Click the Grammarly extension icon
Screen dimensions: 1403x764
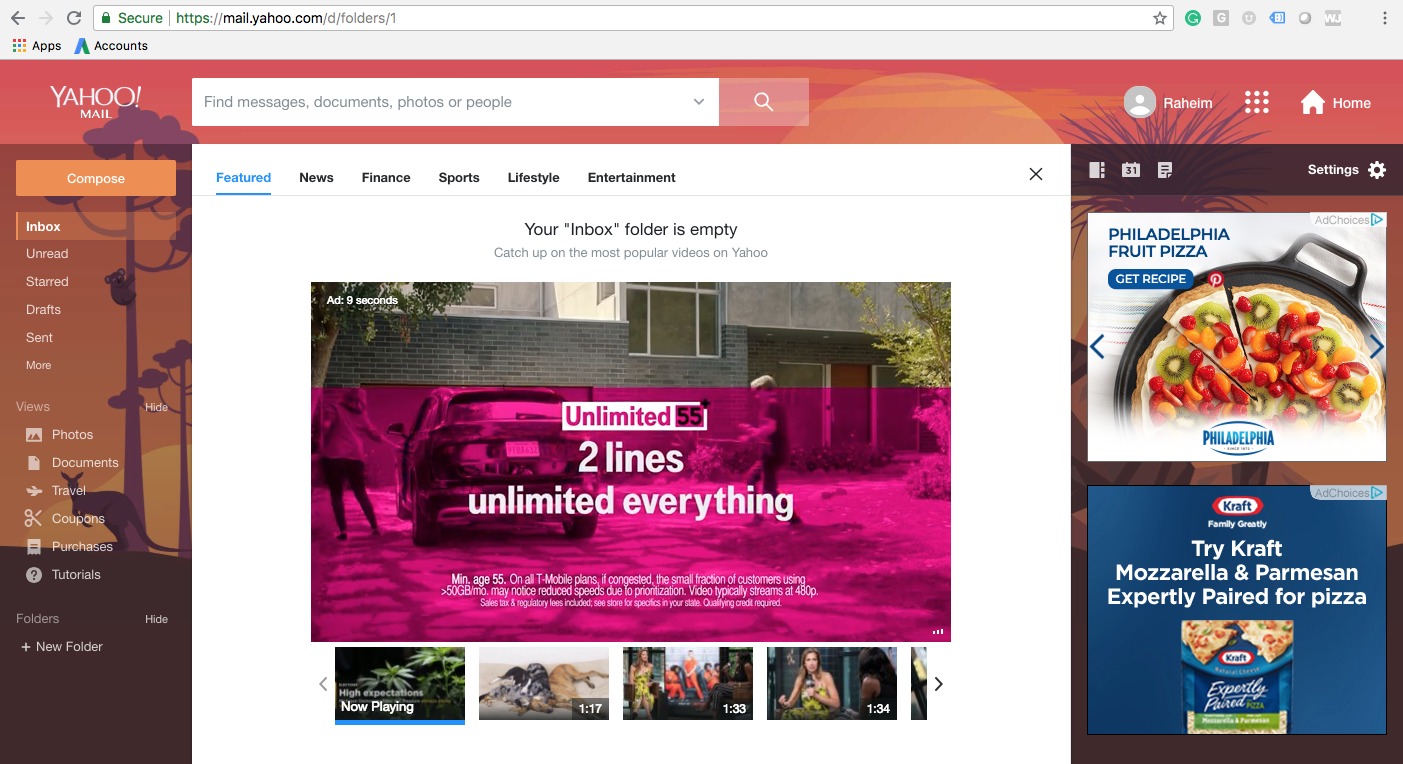click(x=1193, y=18)
